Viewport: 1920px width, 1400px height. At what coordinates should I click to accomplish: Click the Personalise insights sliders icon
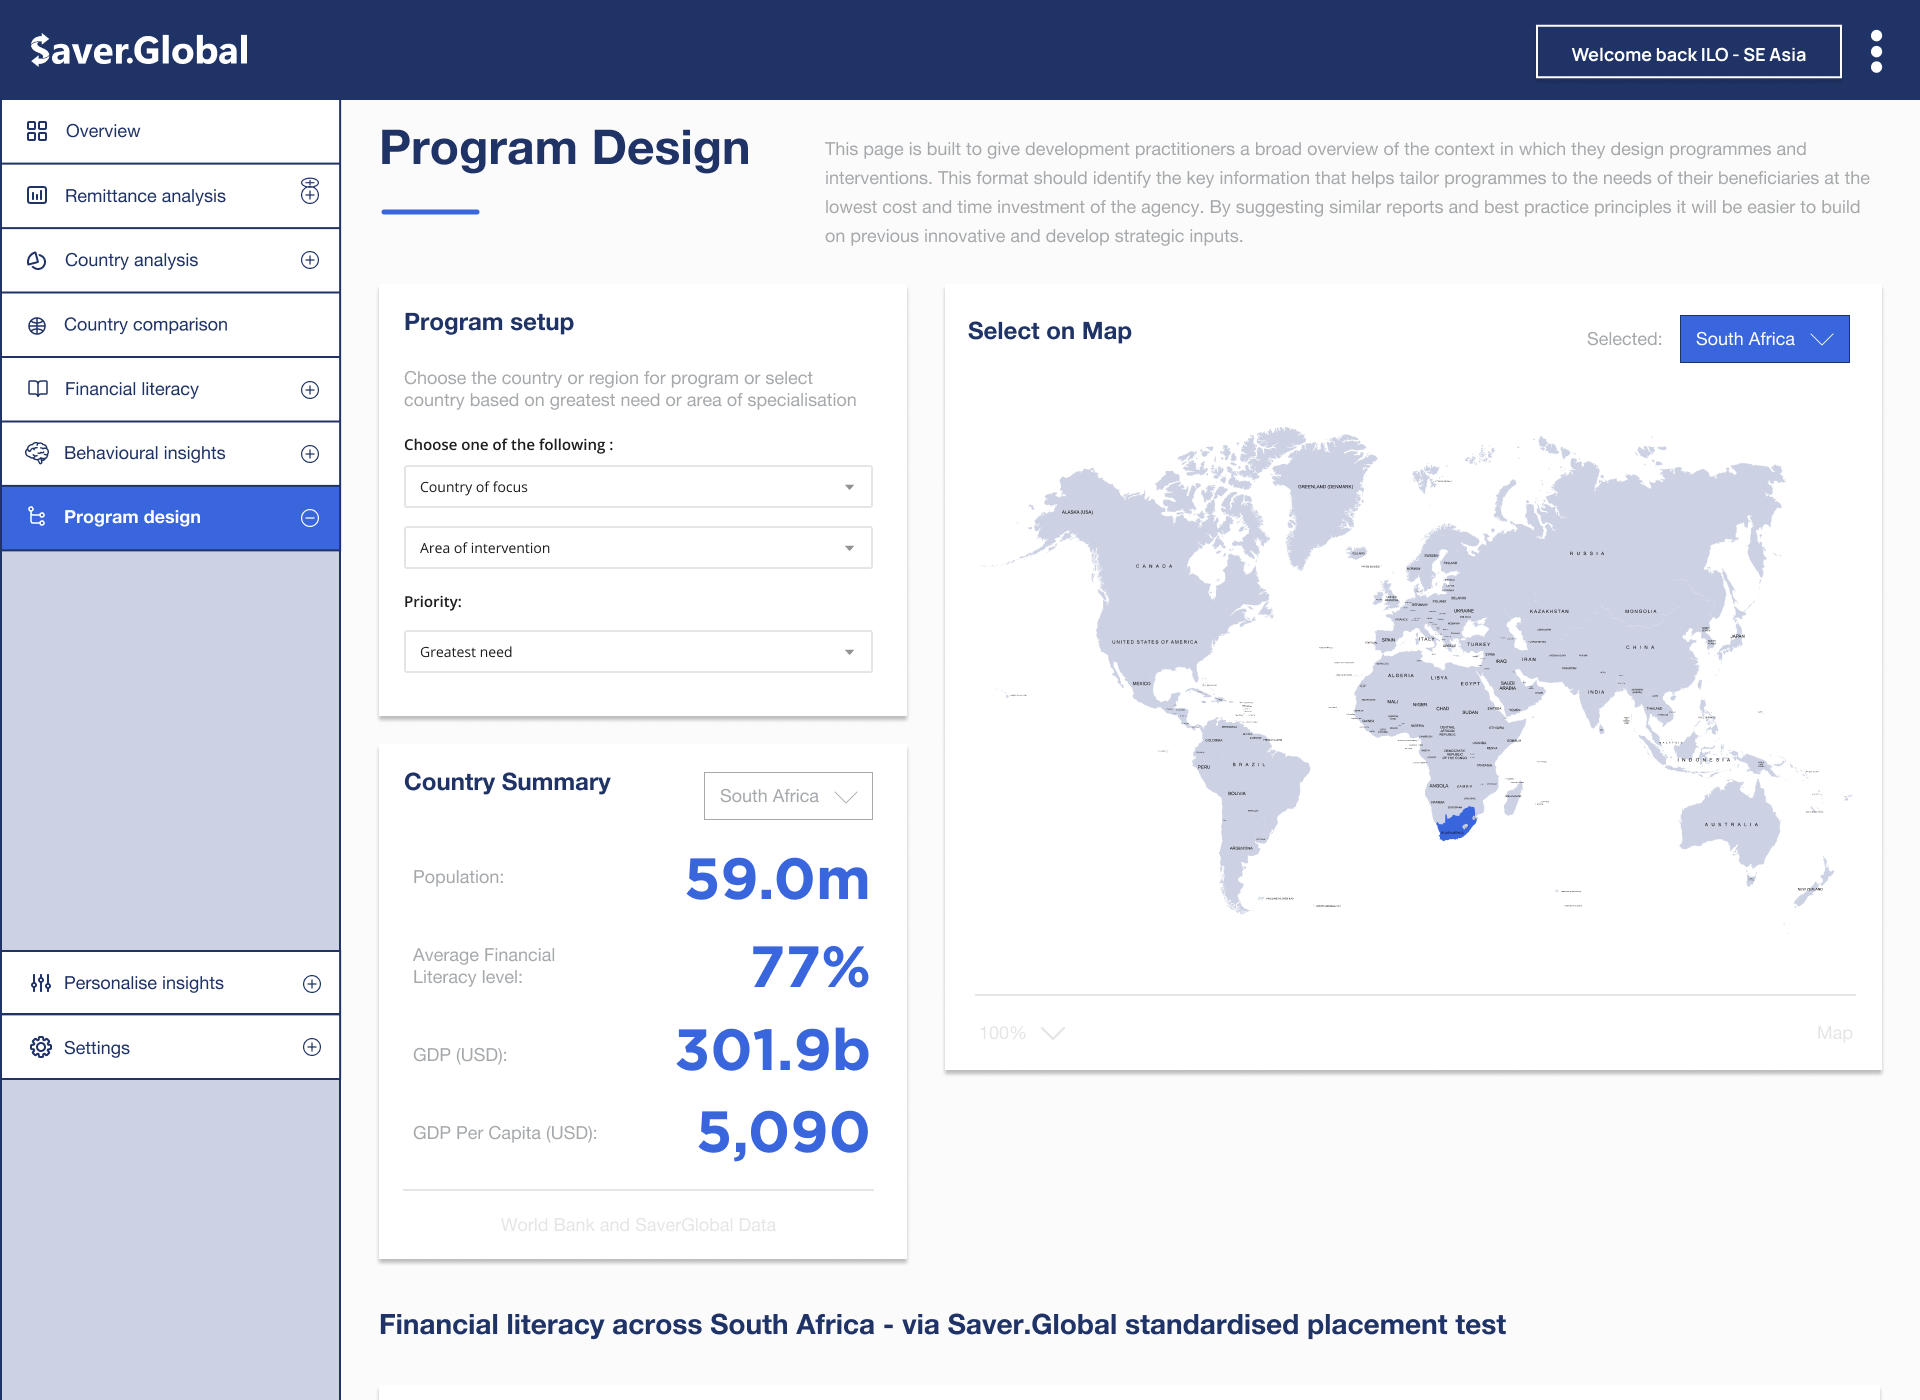click(x=40, y=983)
